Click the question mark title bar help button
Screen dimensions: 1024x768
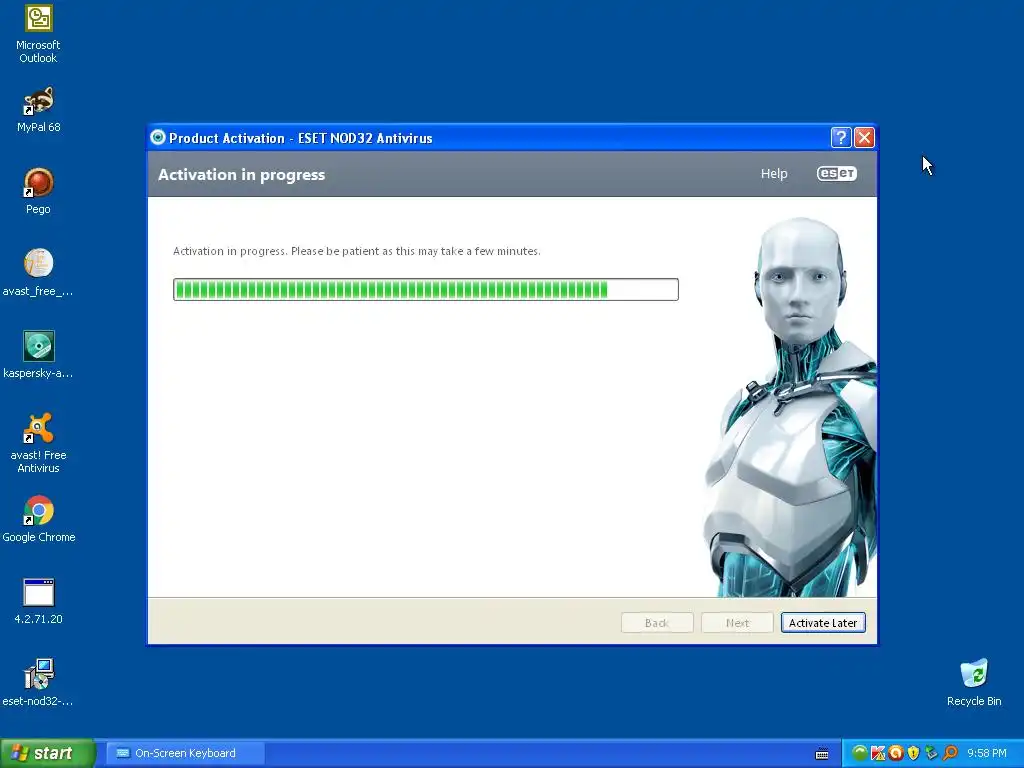(x=840, y=138)
